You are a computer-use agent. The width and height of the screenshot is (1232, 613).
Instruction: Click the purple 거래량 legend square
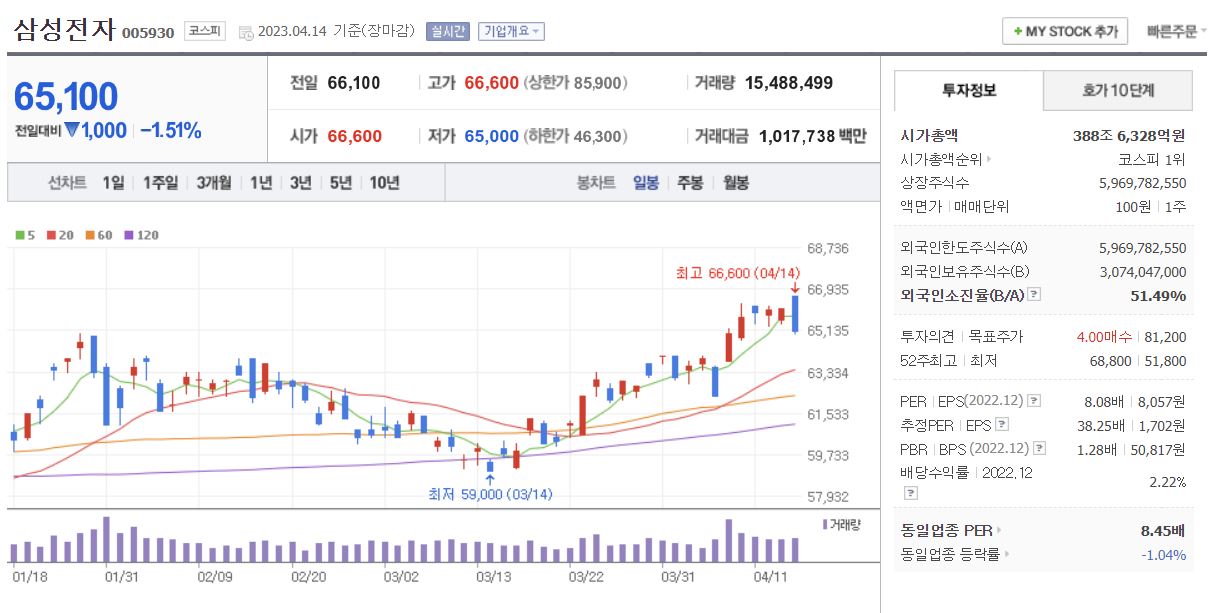825,524
